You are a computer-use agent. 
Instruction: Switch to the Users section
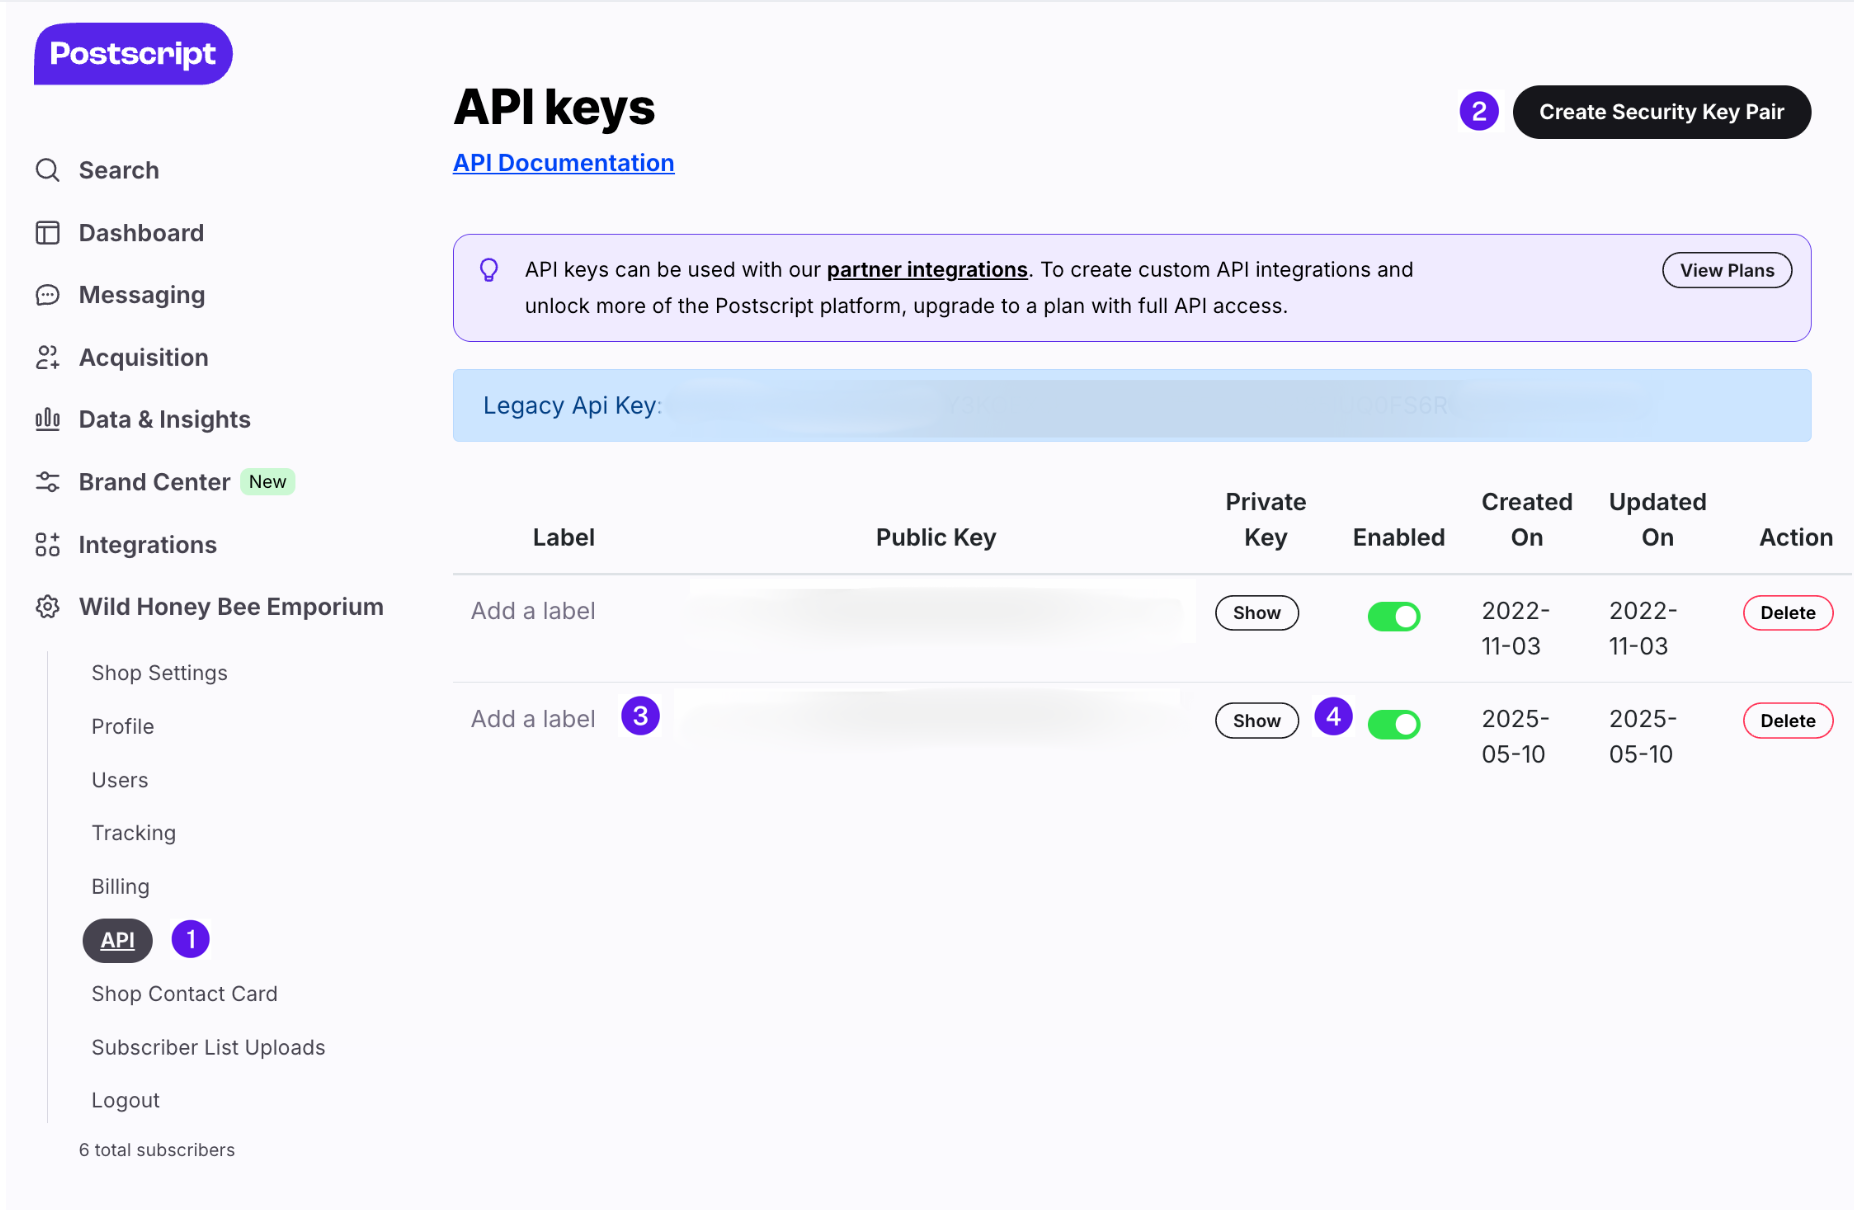(x=119, y=779)
